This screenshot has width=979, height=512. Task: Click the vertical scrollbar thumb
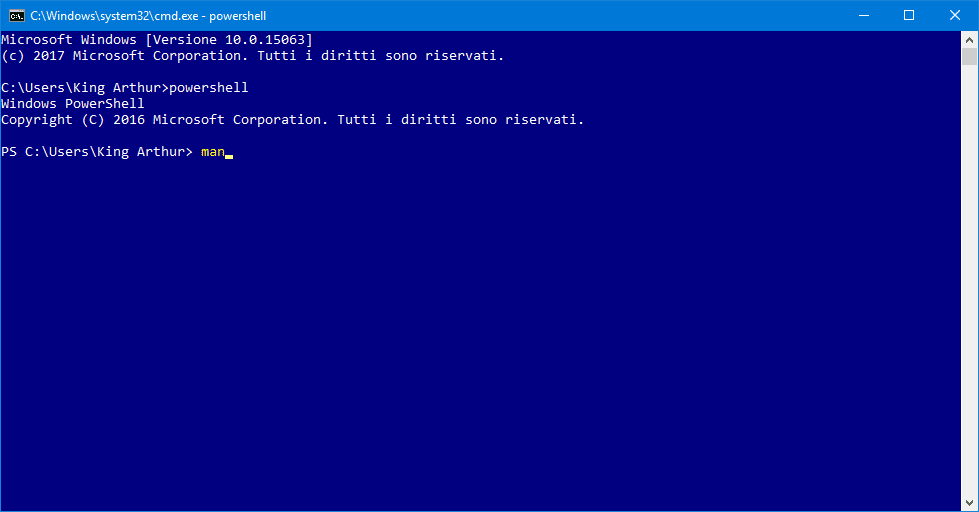[x=970, y=57]
